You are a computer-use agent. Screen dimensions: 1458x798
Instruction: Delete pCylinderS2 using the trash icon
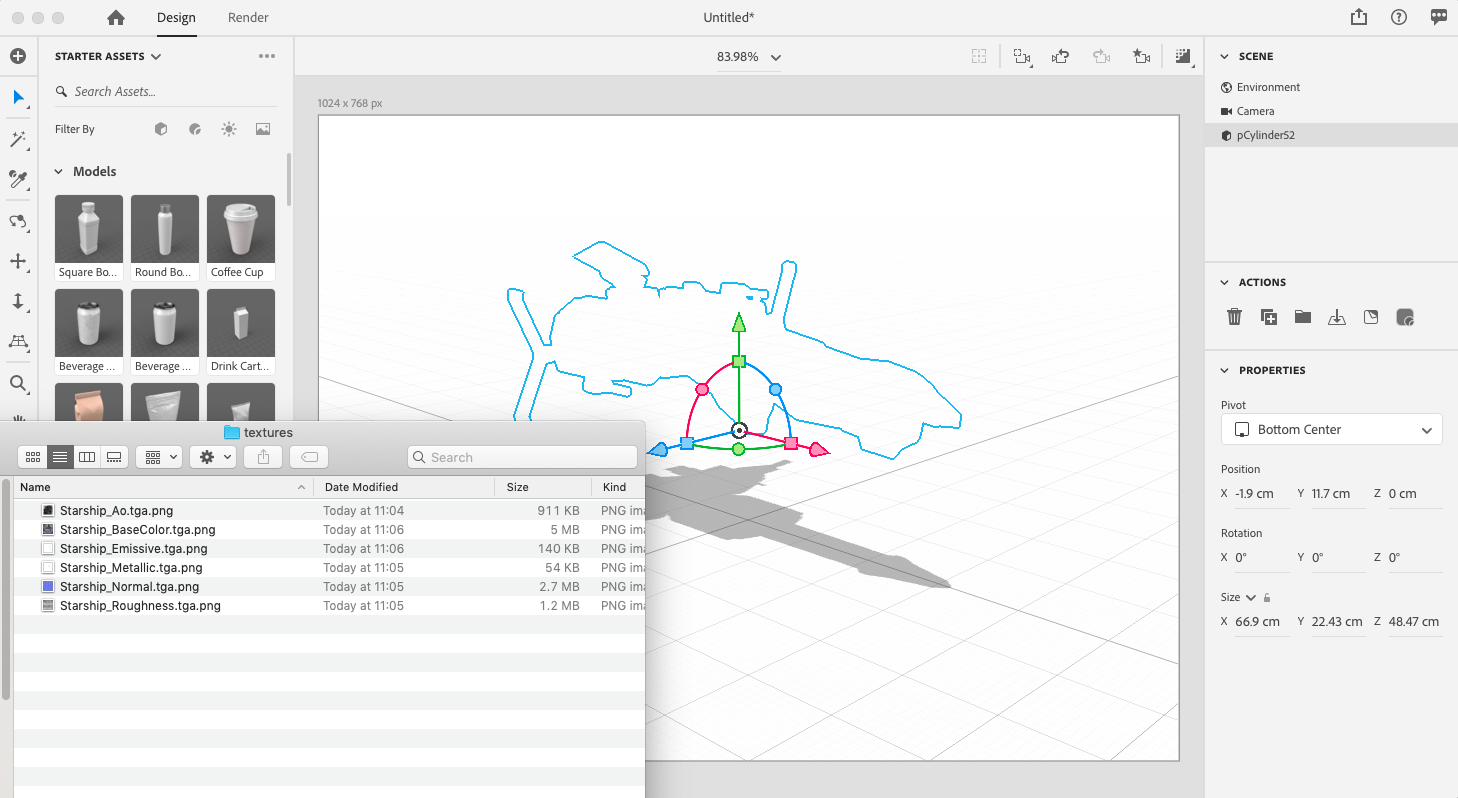point(1234,316)
